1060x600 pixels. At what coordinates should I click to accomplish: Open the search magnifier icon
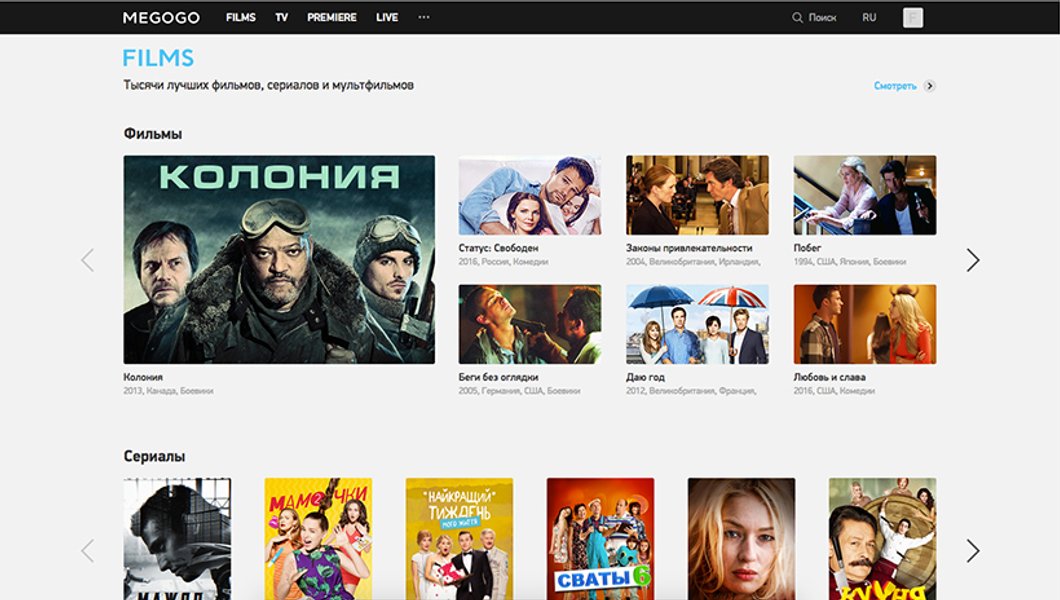(x=797, y=18)
